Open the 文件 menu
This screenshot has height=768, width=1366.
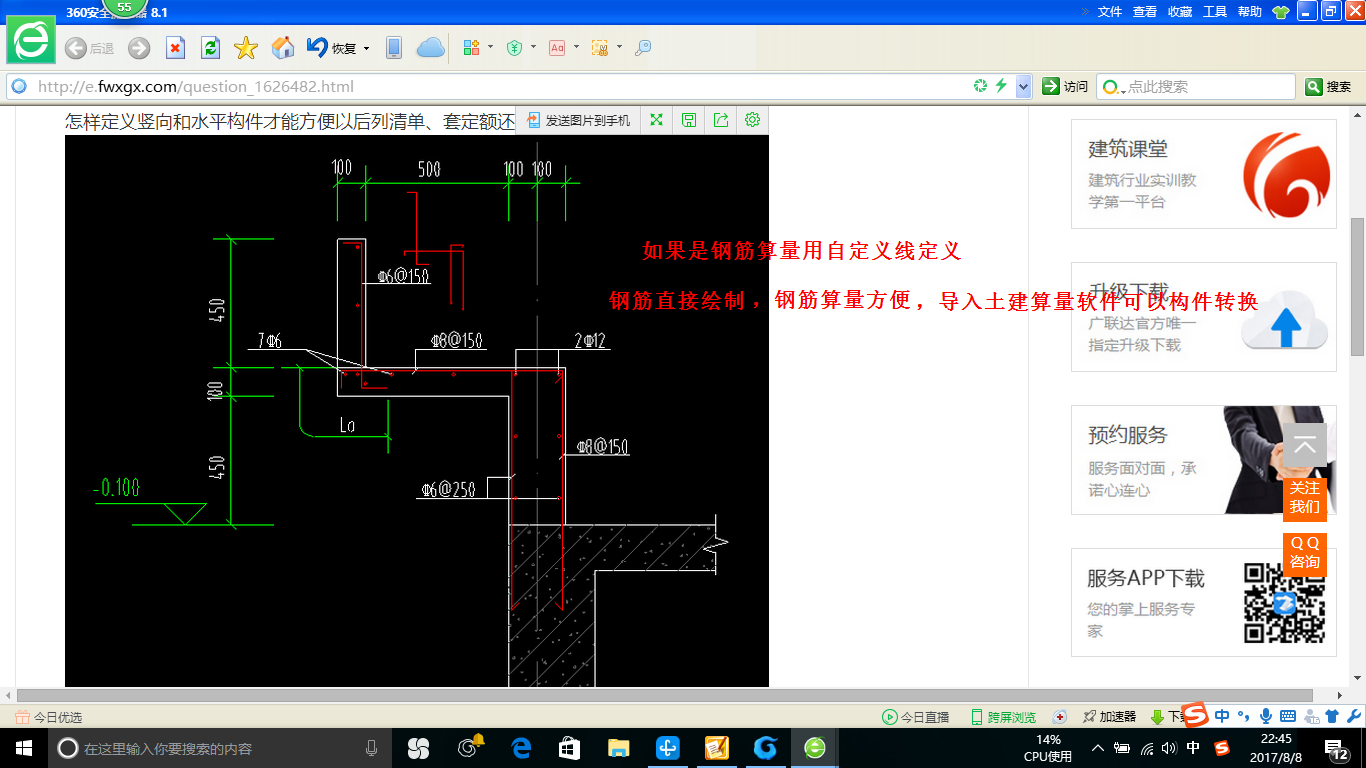pyautogui.click(x=1110, y=11)
